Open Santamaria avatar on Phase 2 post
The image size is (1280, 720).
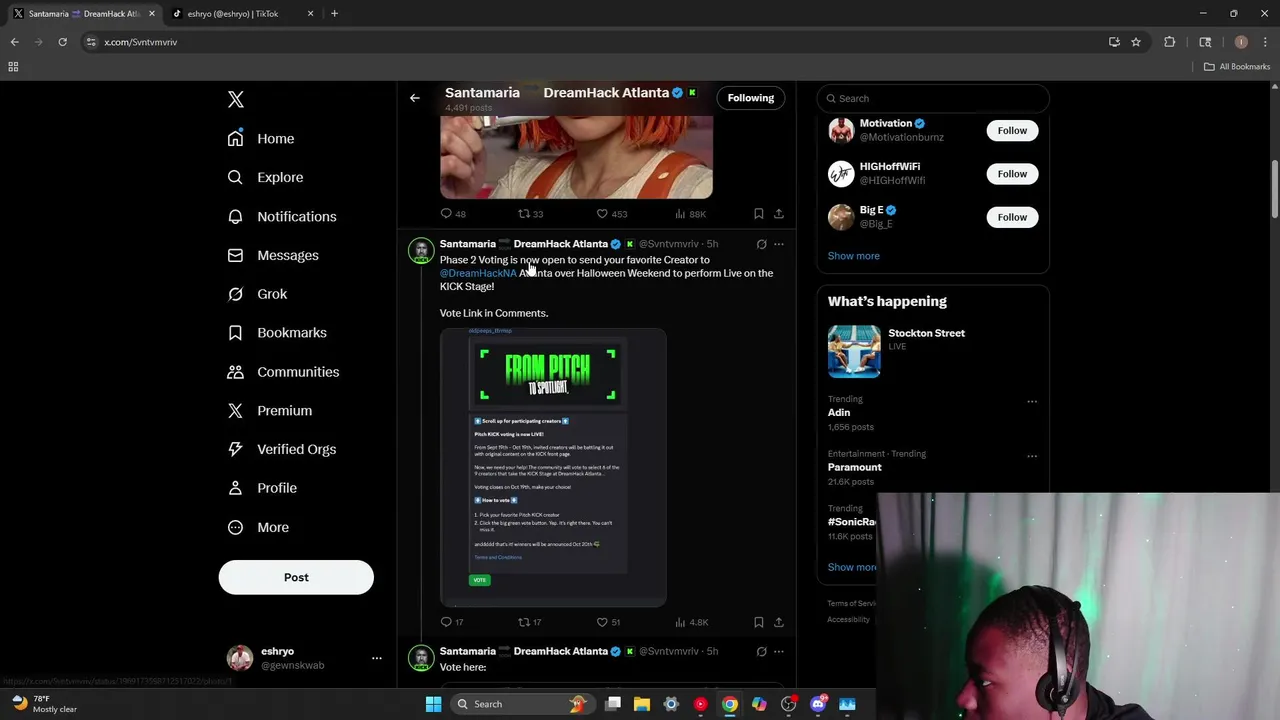coord(421,250)
